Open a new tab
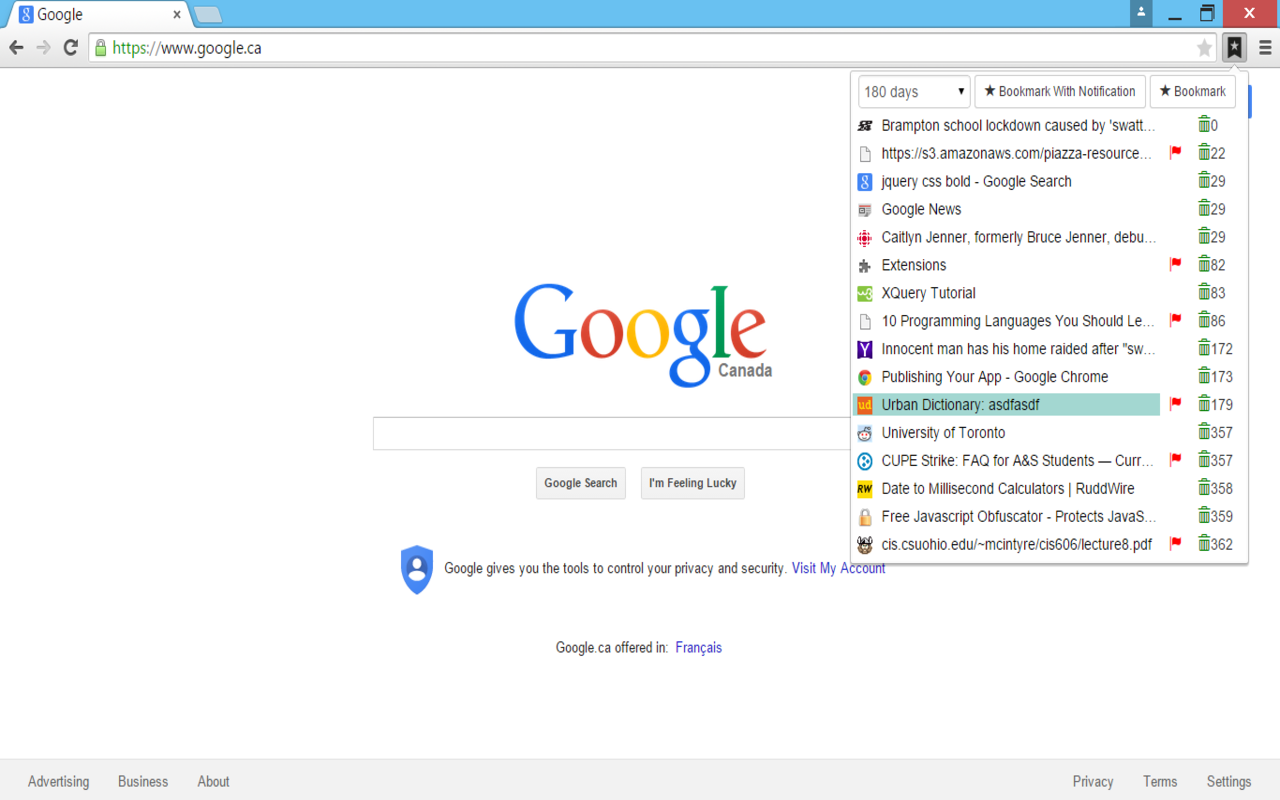The height and width of the screenshot is (800, 1280). [x=208, y=15]
